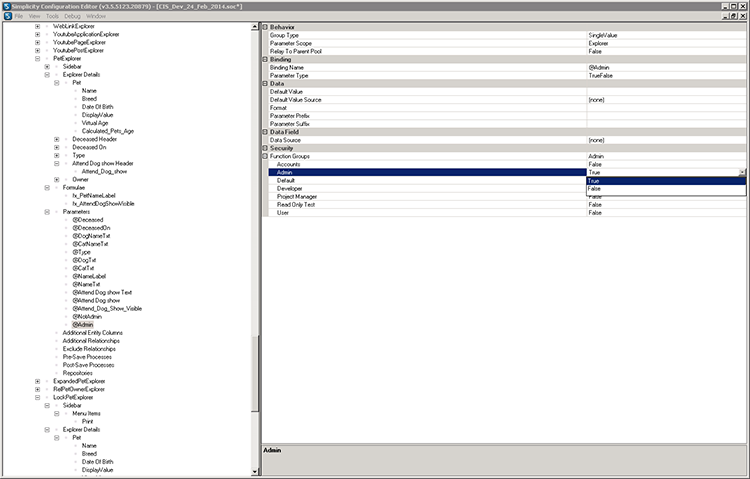Expand the Deceased On node
Viewport: 750px width, 479px height.
(x=56, y=147)
